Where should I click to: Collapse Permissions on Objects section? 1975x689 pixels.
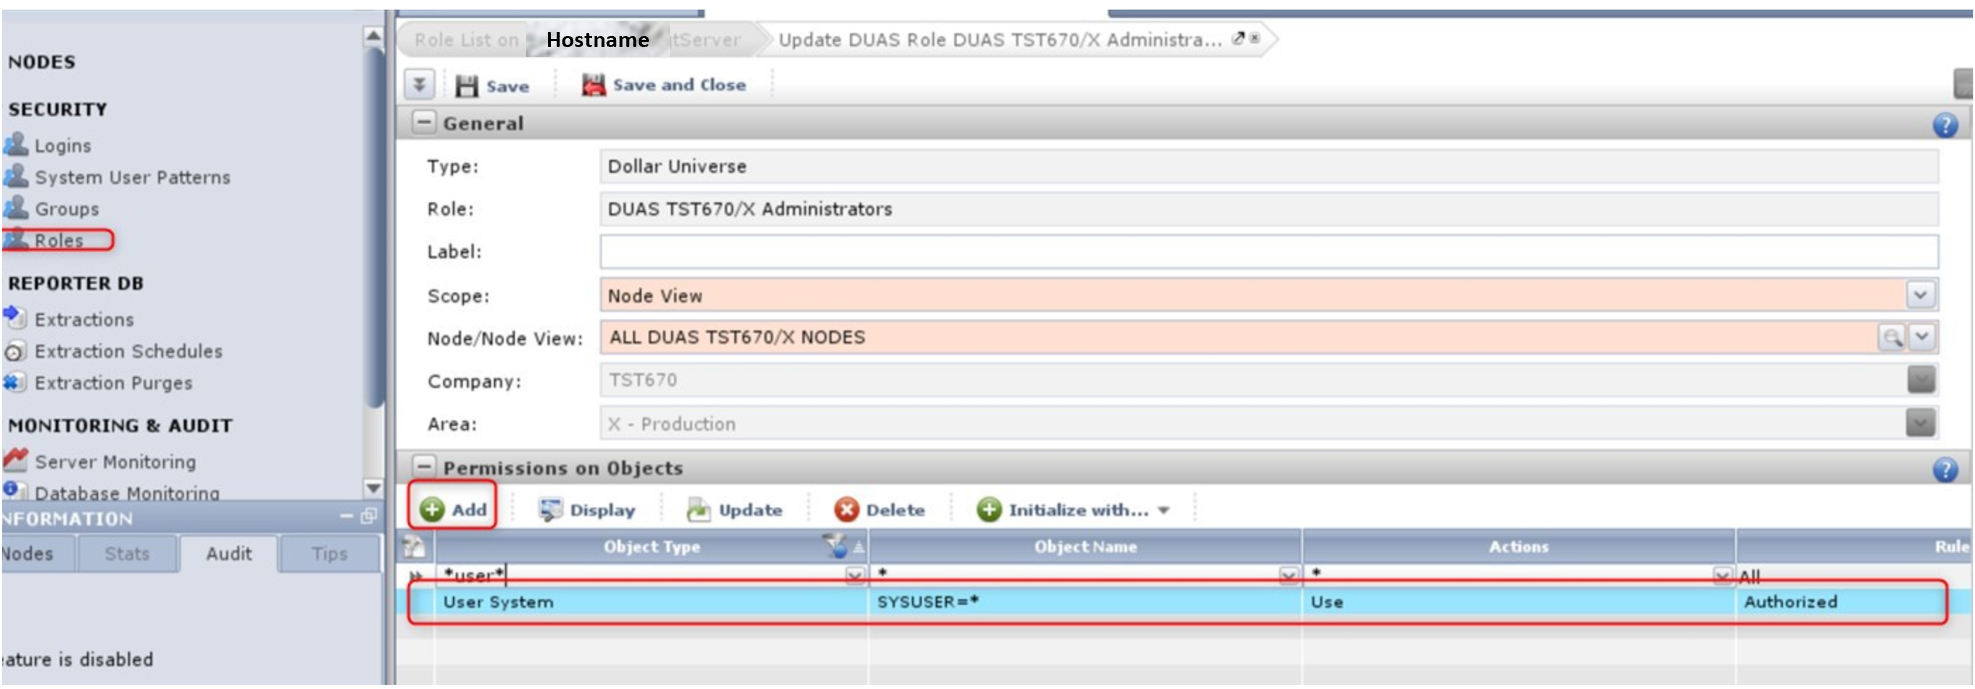coord(424,467)
